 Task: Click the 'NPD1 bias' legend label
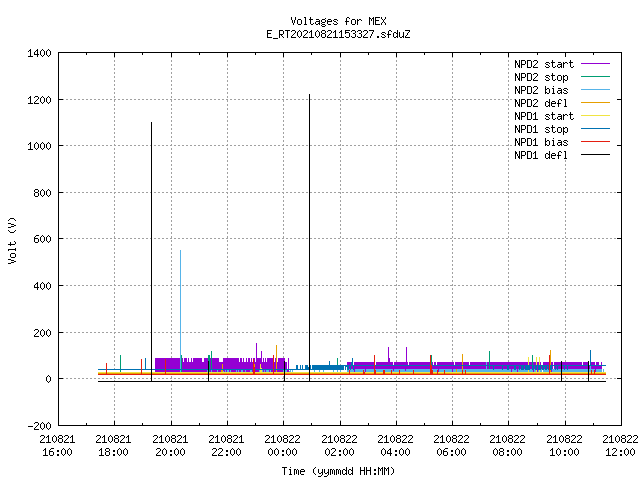pos(541,142)
